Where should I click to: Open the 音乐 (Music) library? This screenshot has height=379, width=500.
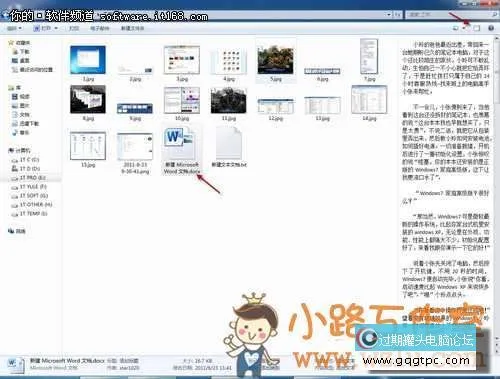21,133
